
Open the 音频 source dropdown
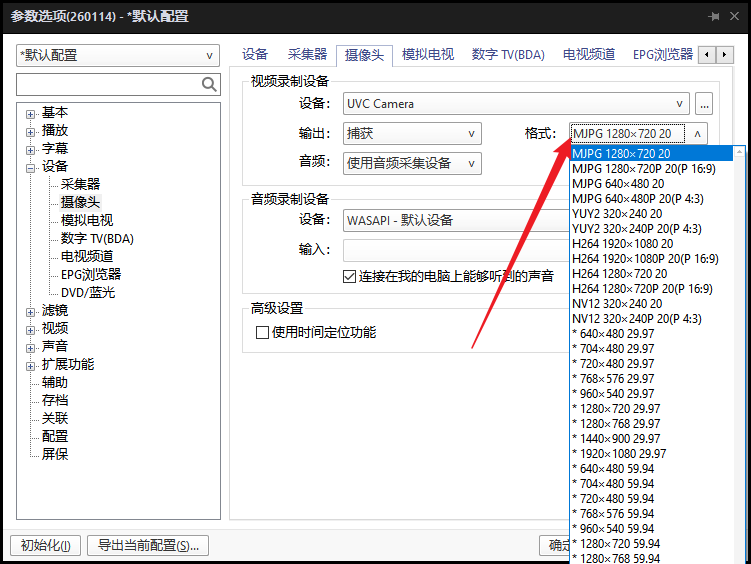[412, 163]
